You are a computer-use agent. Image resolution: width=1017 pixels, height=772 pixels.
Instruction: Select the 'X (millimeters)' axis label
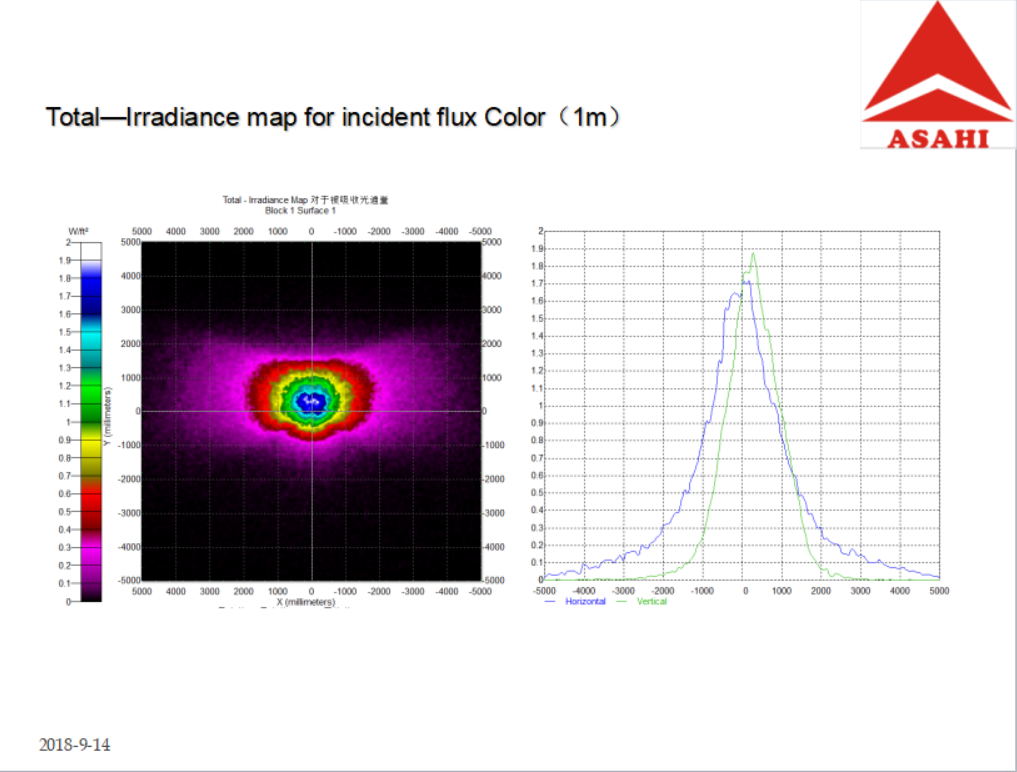point(307,604)
